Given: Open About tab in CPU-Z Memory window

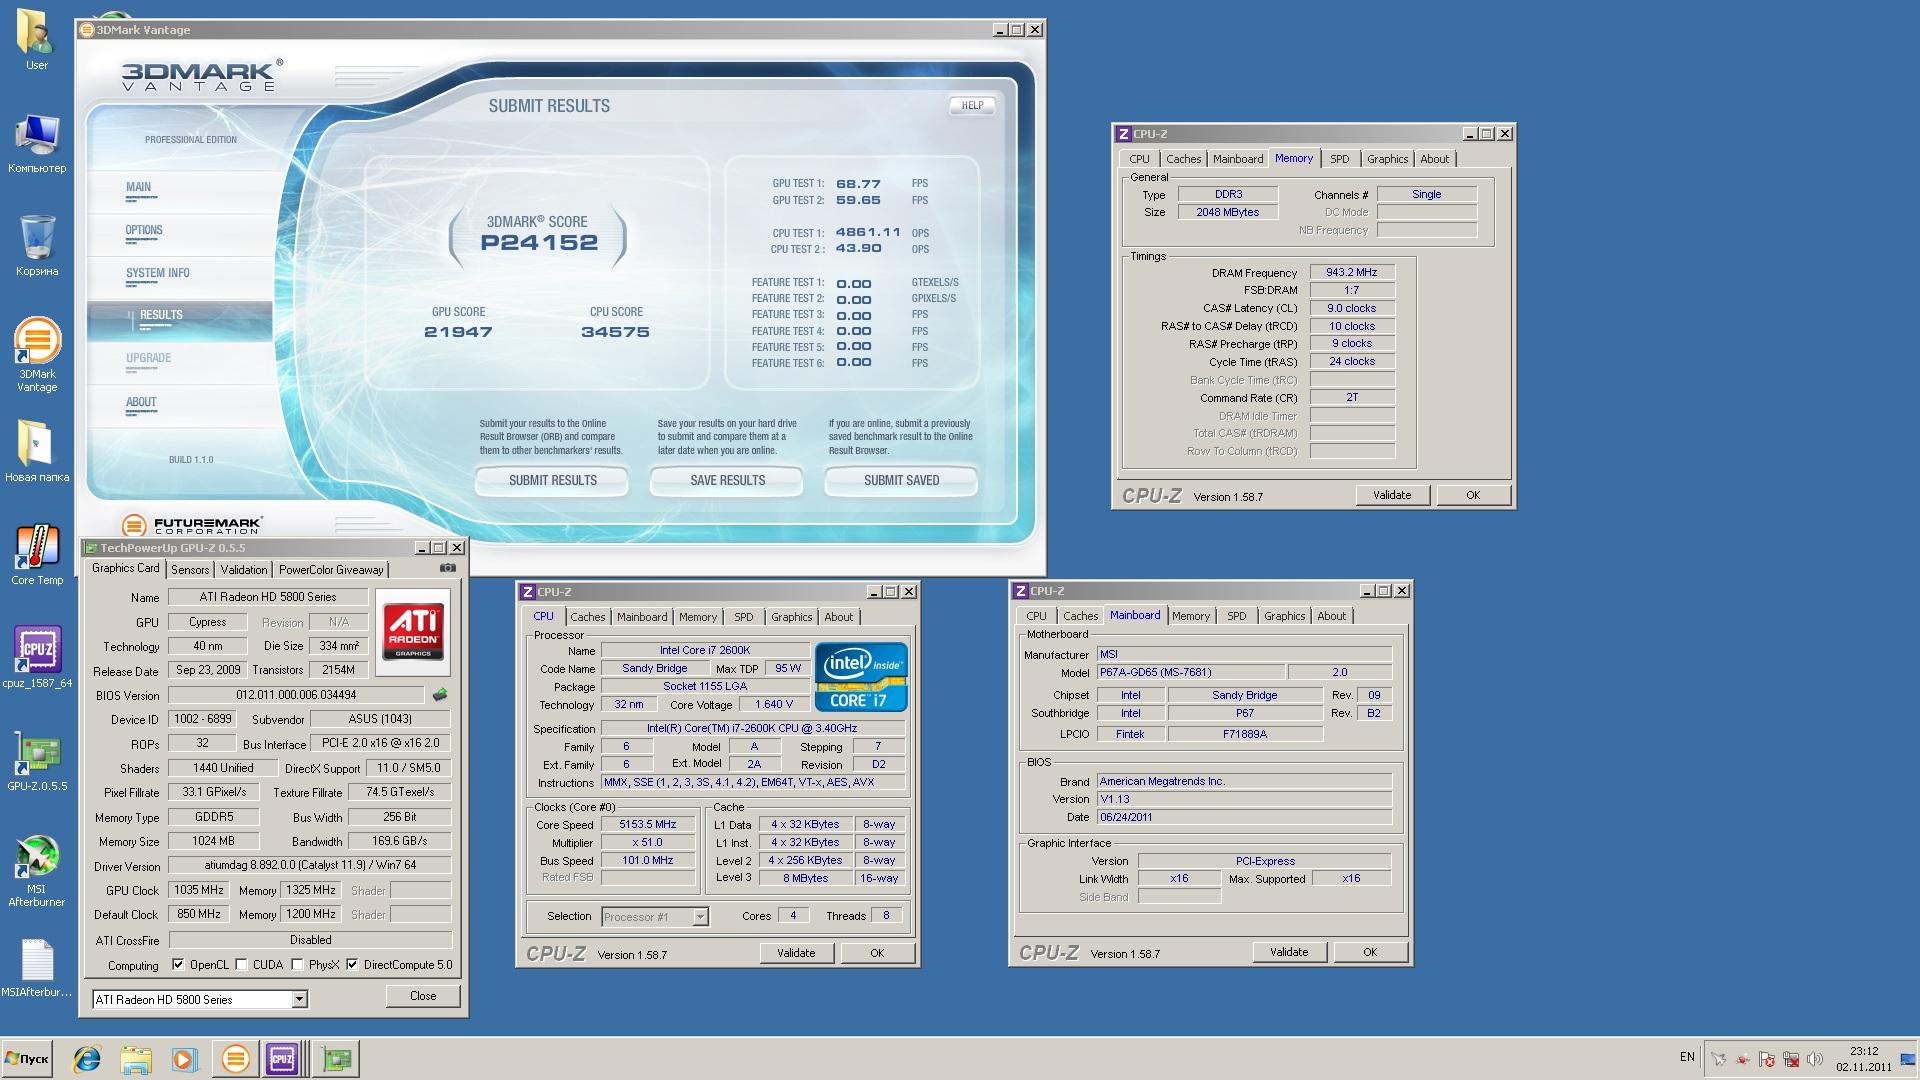Looking at the screenshot, I should (x=1434, y=159).
